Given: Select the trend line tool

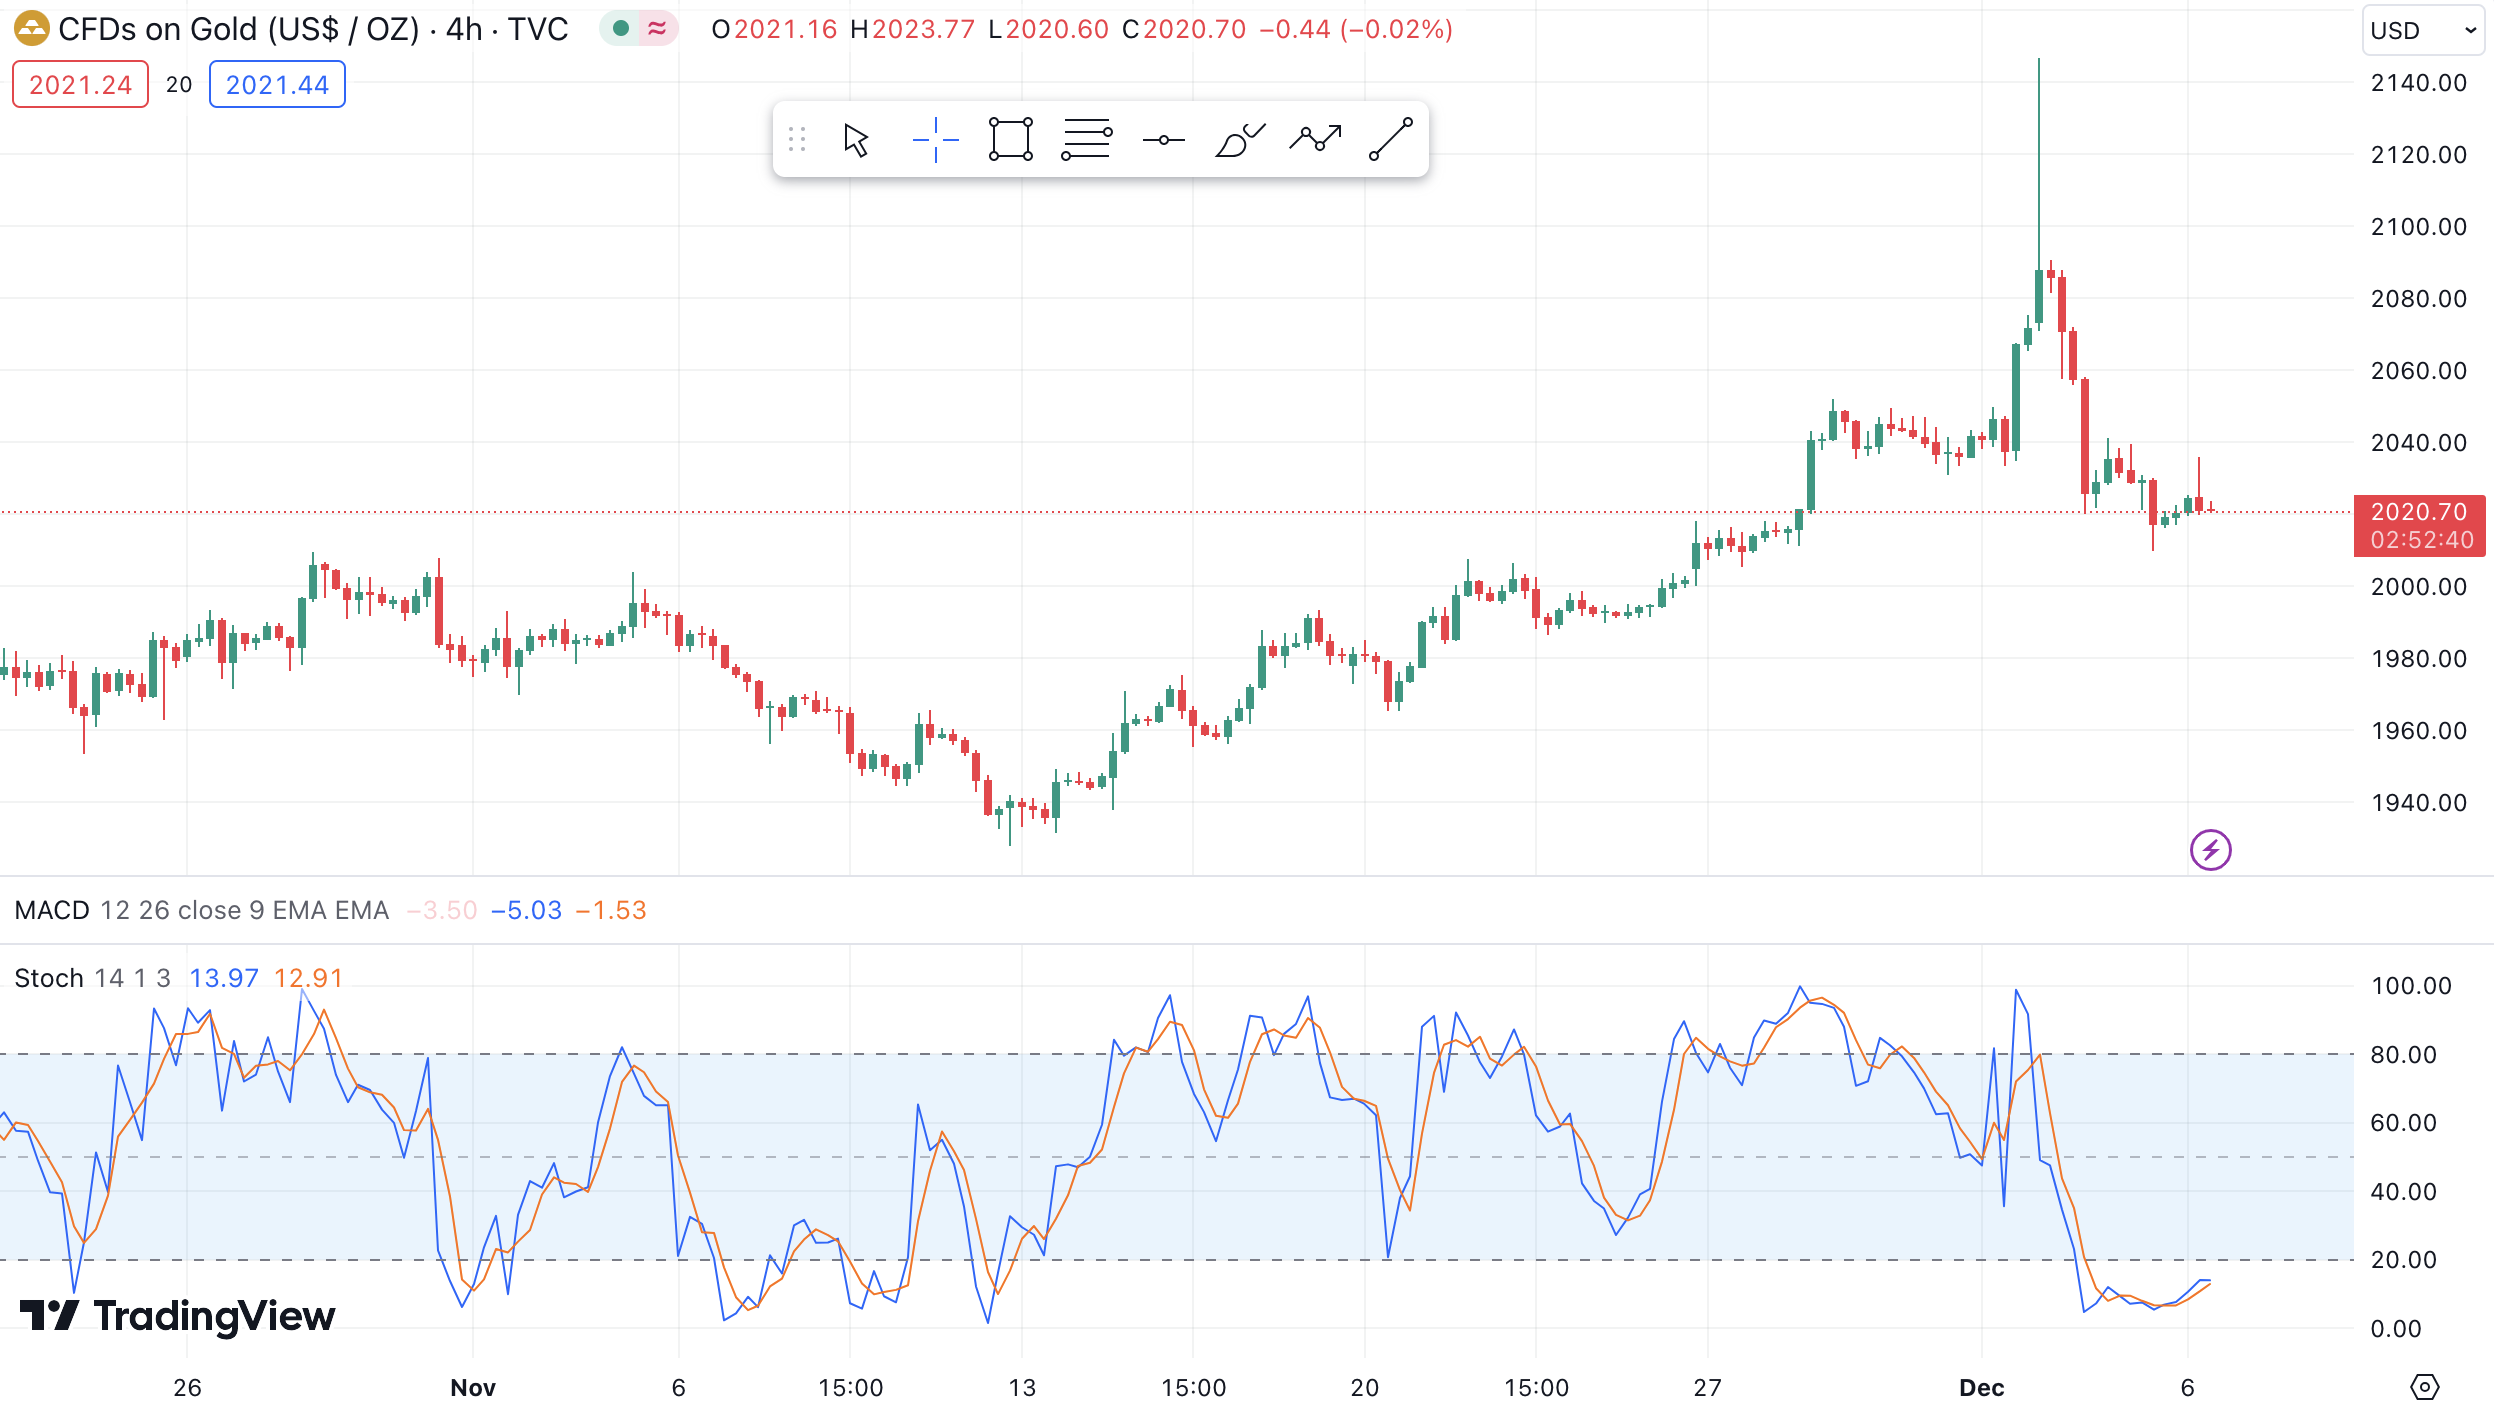Looking at the screenshot, I should coord(1391,139).
